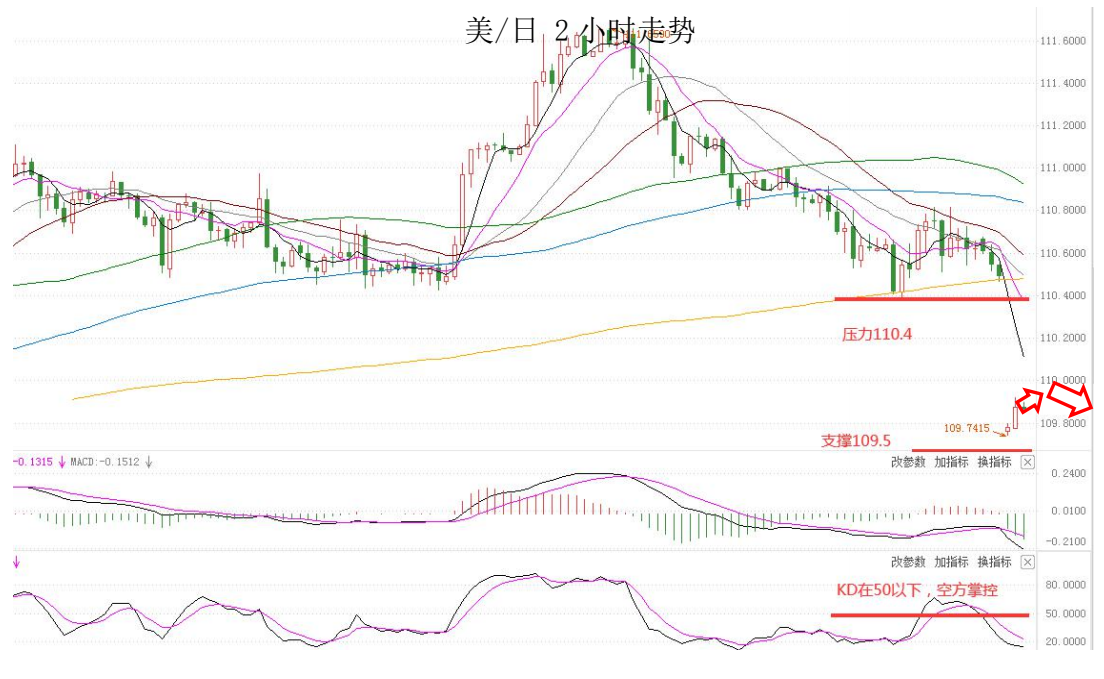The image size is (1104, 679).
Task: Click the 111.4000 price axis label
Action: (x=1062, y=83)
